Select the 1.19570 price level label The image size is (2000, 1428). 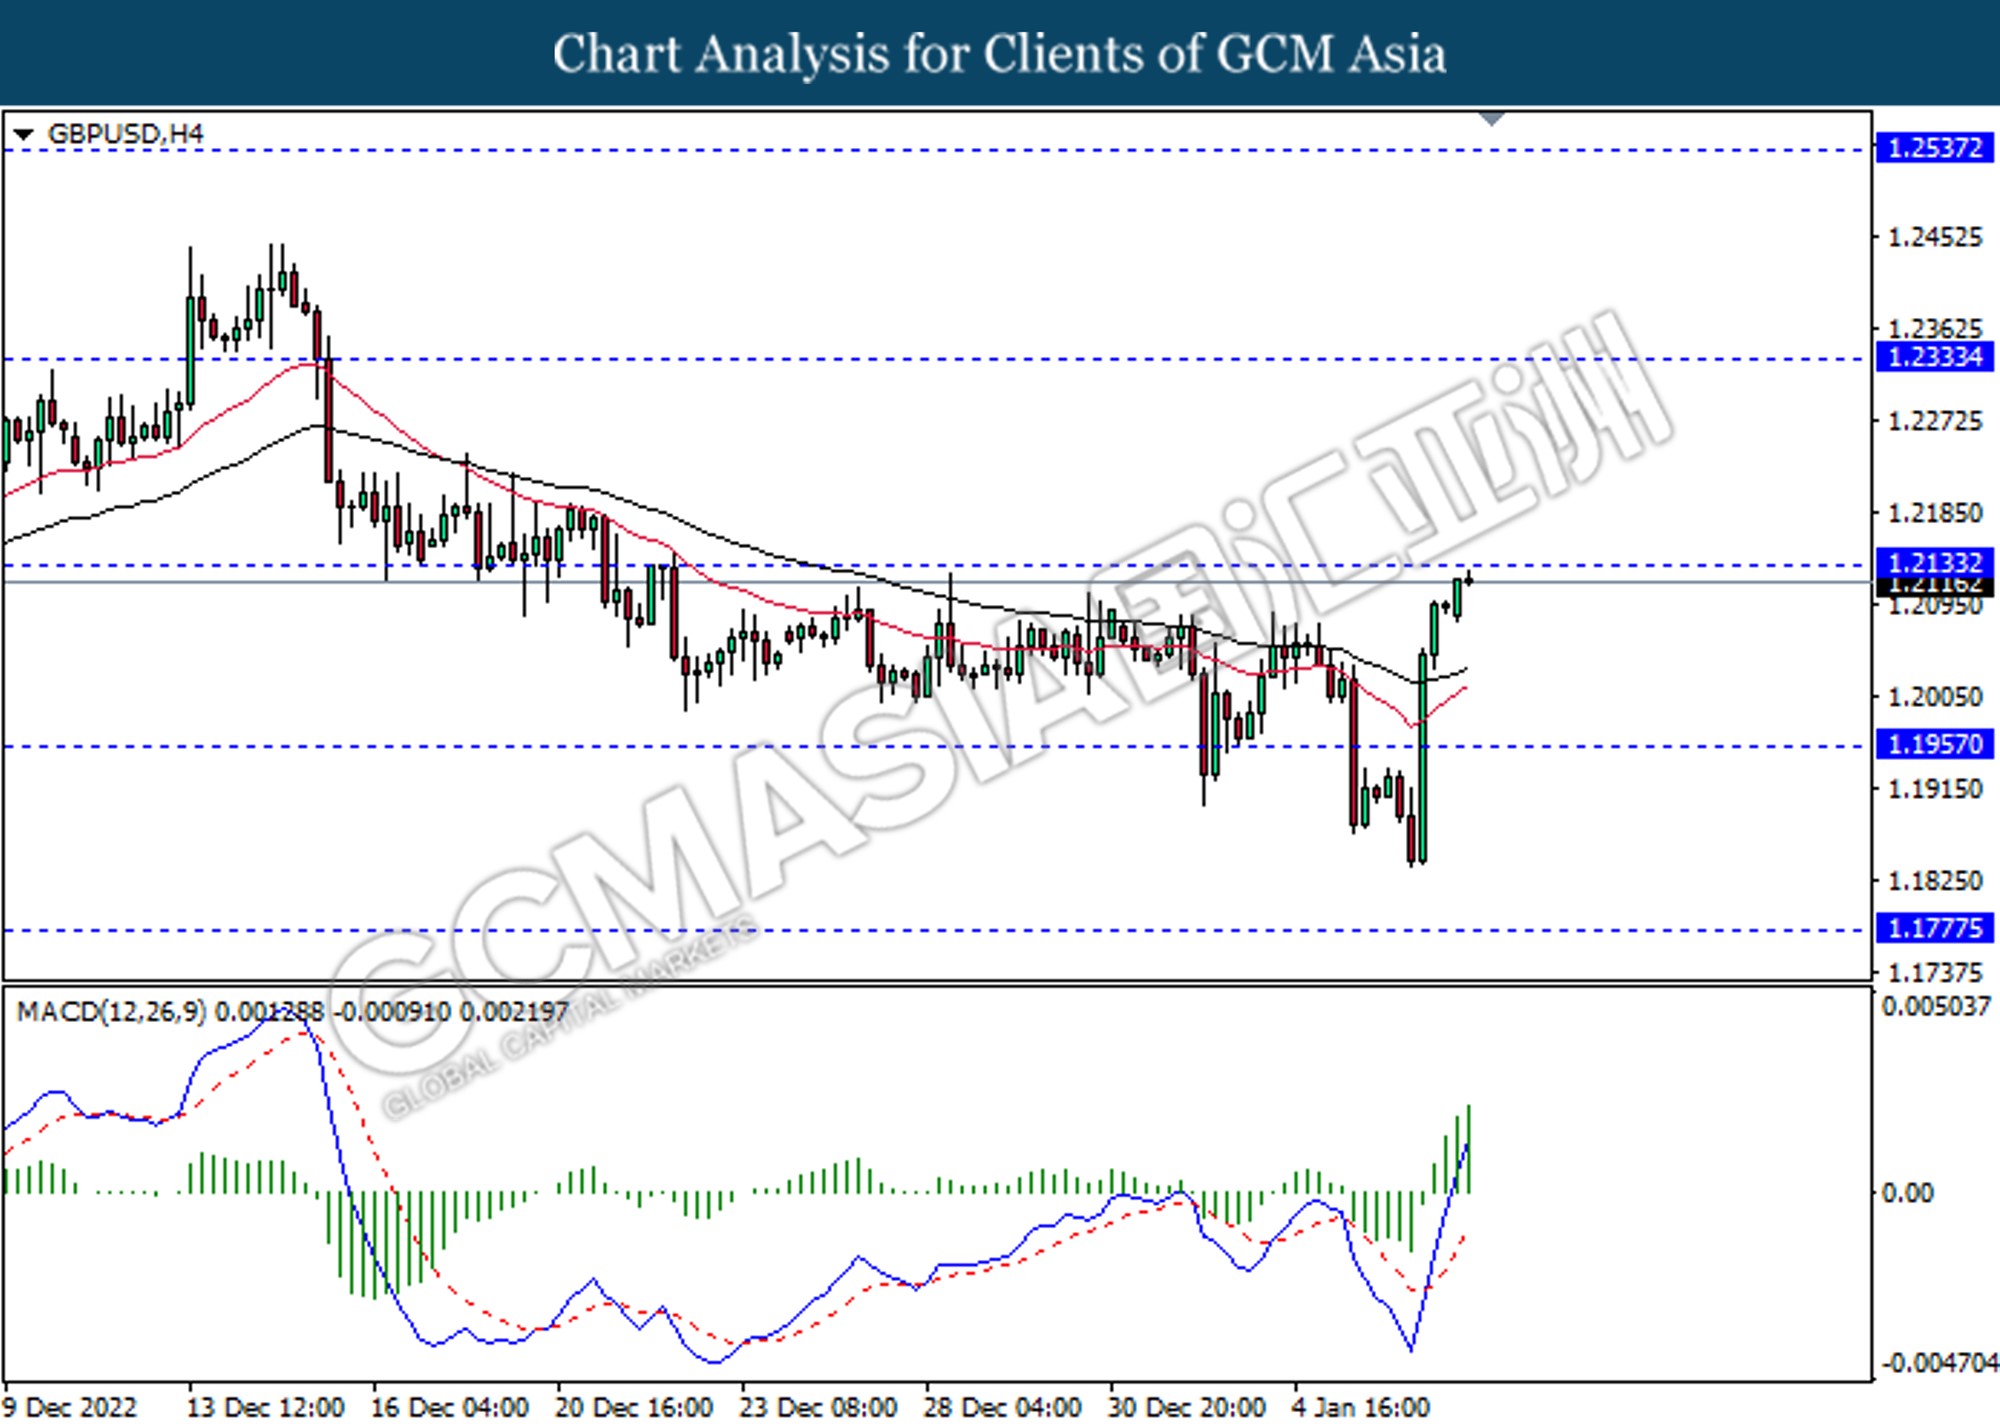(x=1935, y=744)
